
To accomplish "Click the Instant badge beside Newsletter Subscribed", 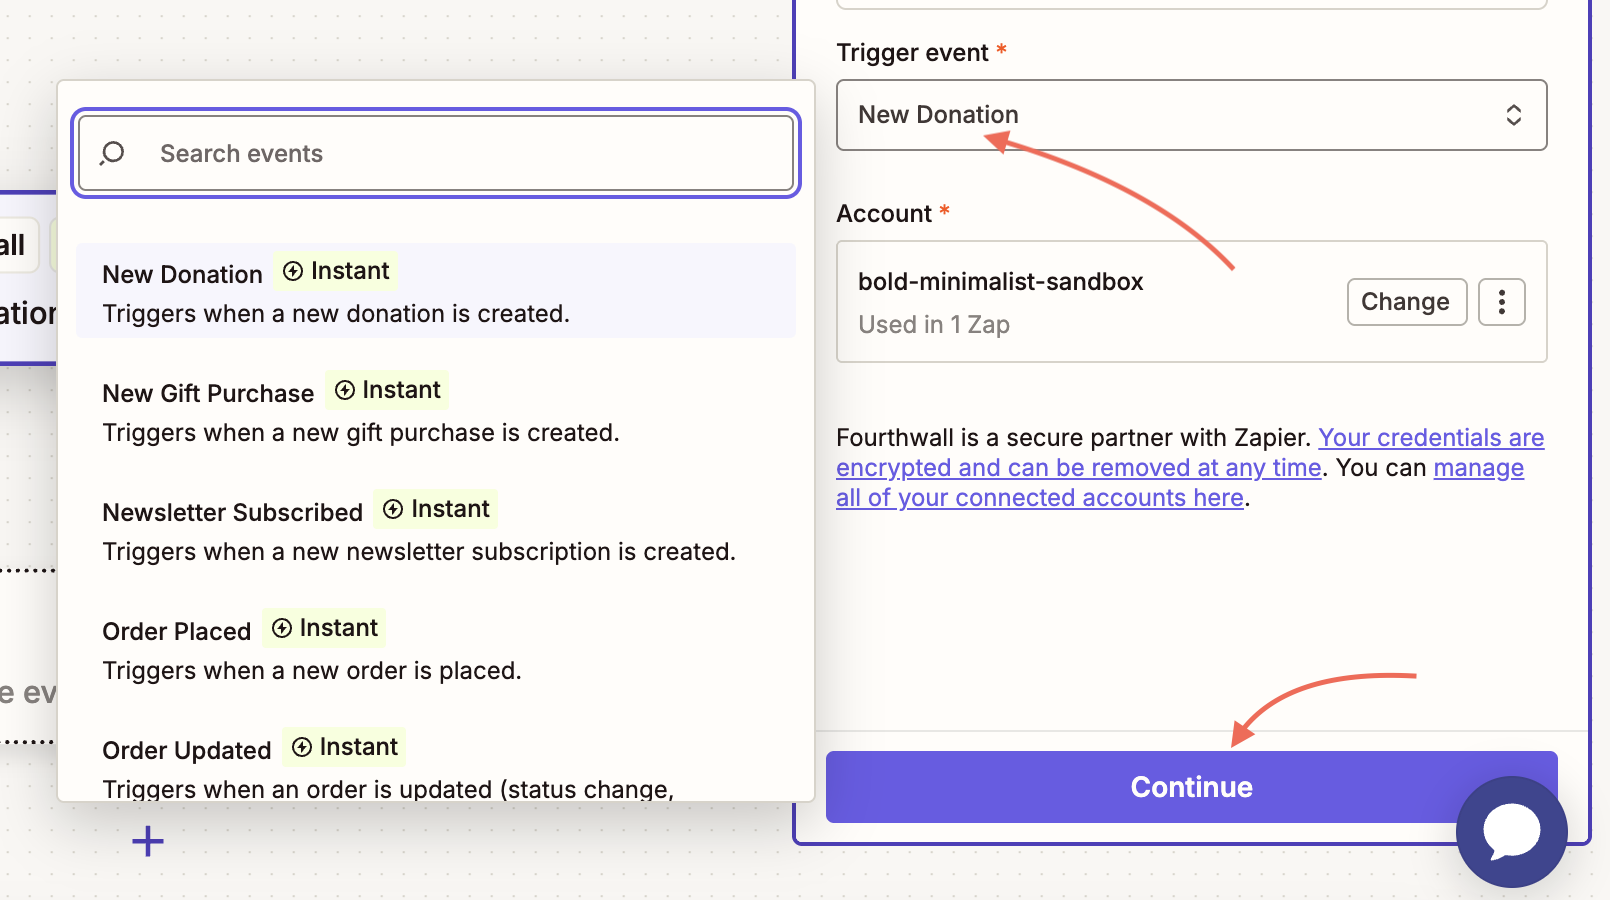I will [436, 509].
